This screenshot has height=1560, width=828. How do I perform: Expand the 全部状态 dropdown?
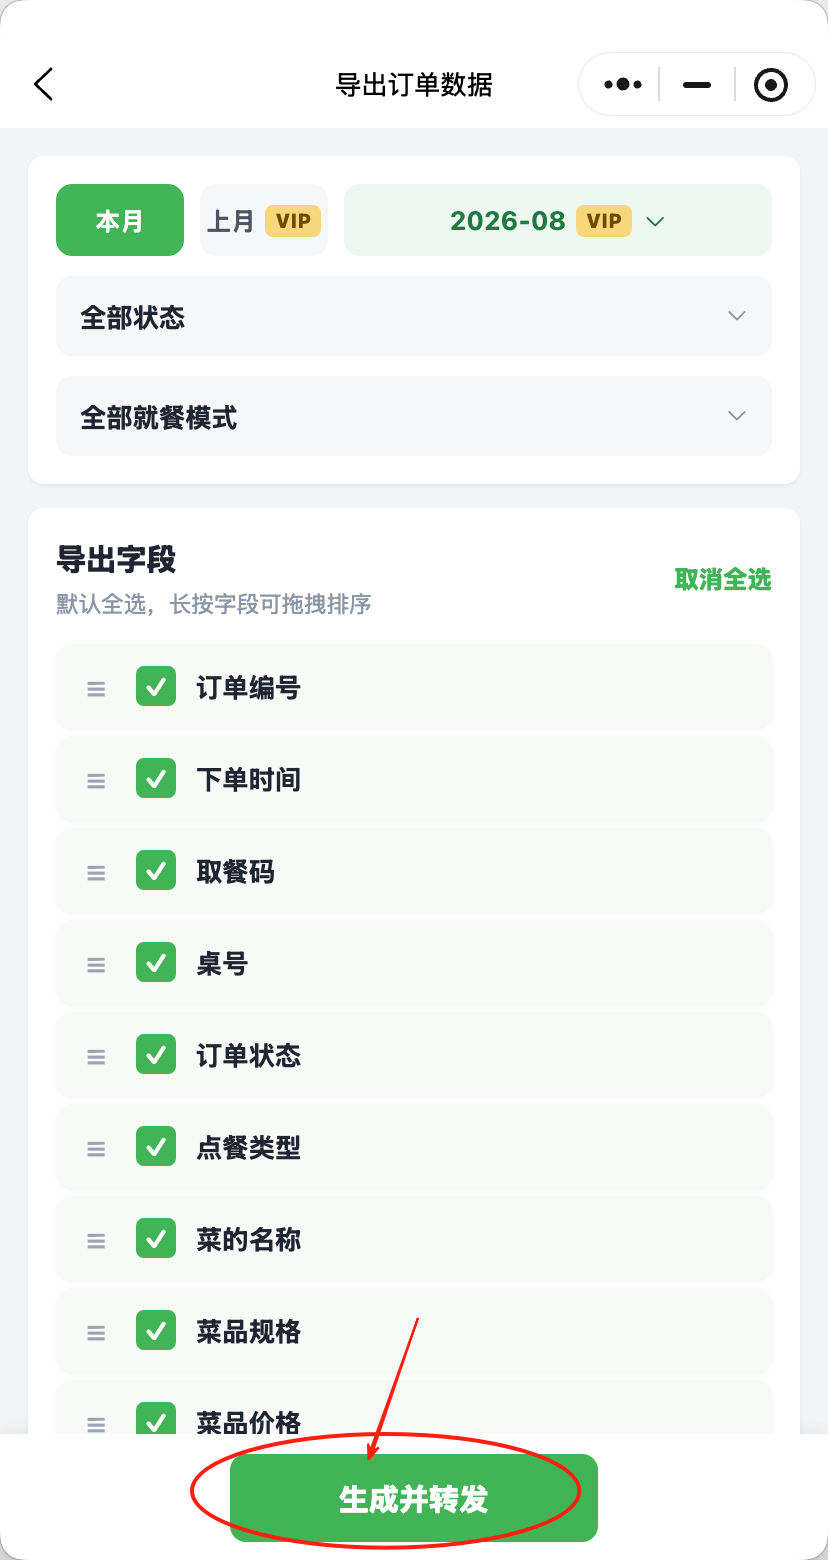coord(414,316)
